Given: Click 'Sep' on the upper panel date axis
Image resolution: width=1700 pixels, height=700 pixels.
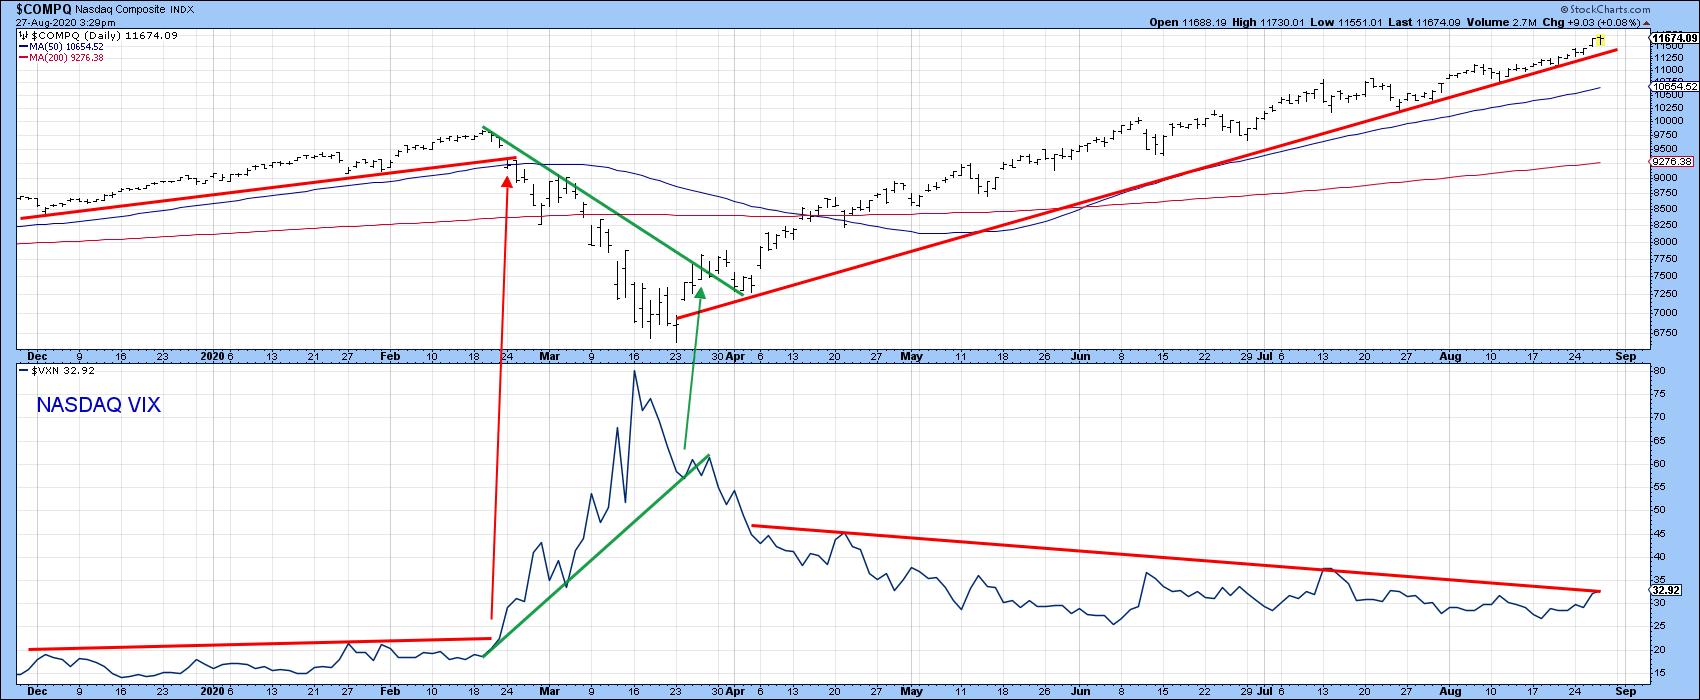Looking at the screenshot, I should (x=1625, y=355).
